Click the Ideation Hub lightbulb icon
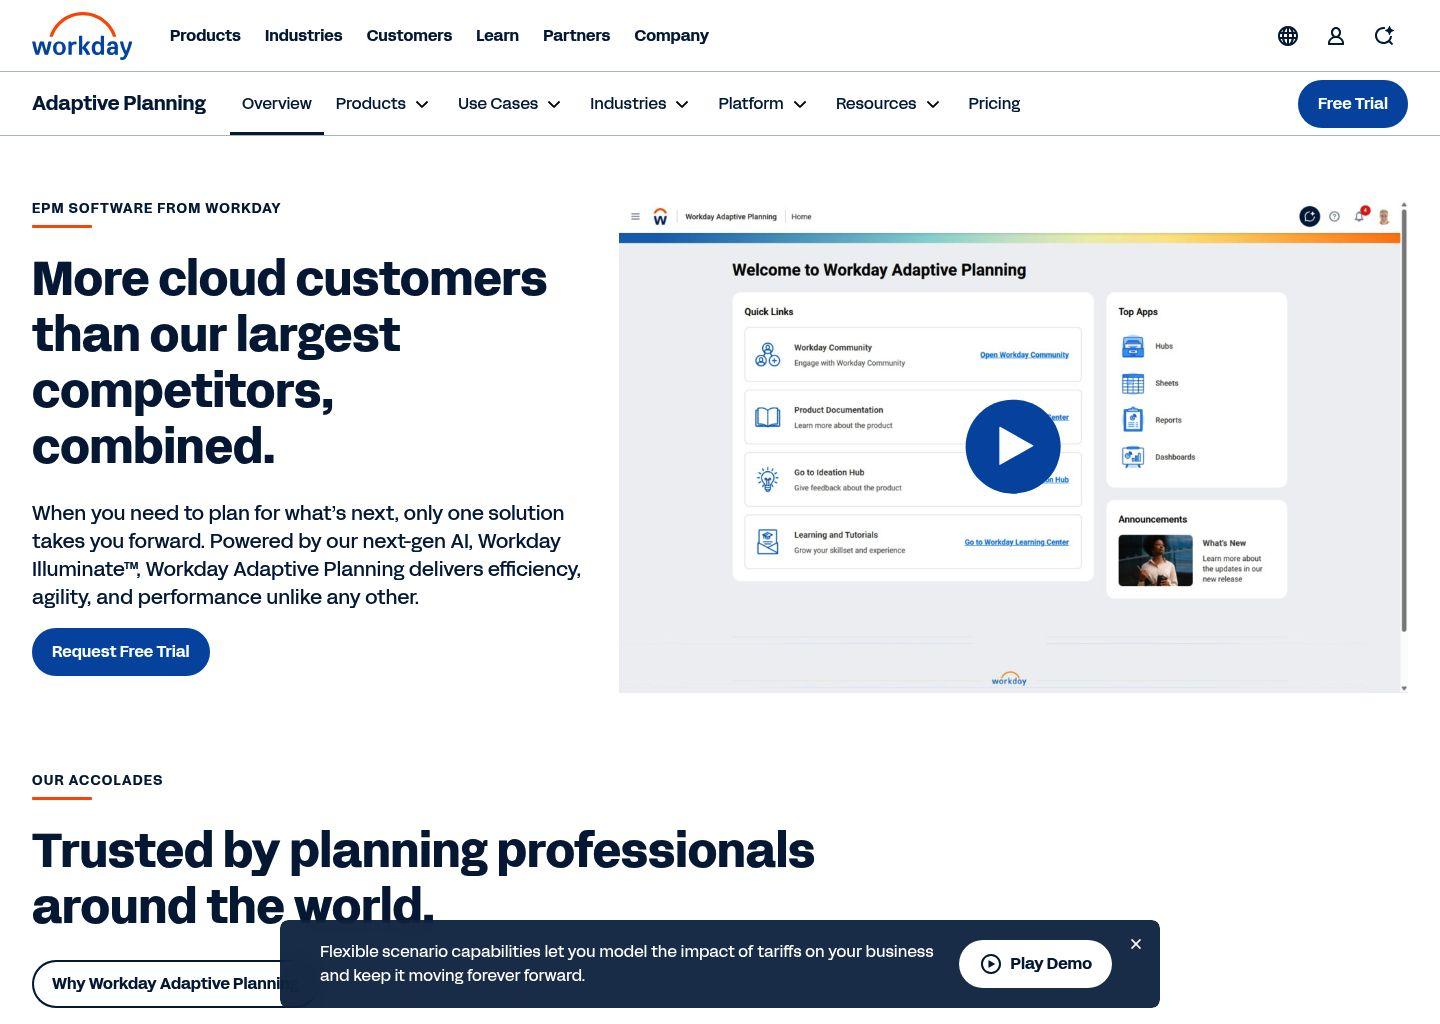This screenshot has width=1440, height=1024. coord(767,479)
